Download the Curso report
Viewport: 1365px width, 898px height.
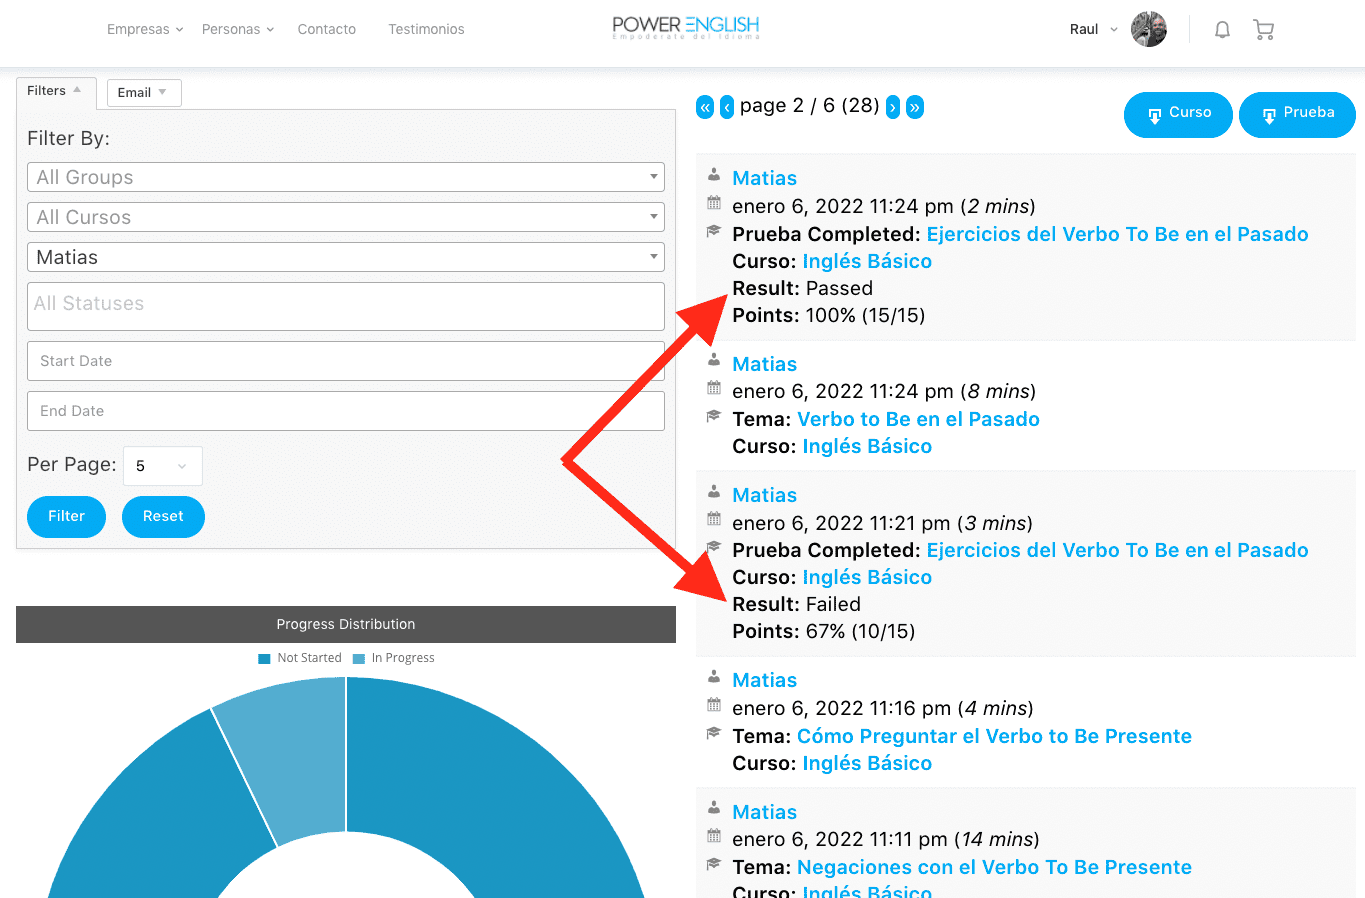[x=1178, y=114]
